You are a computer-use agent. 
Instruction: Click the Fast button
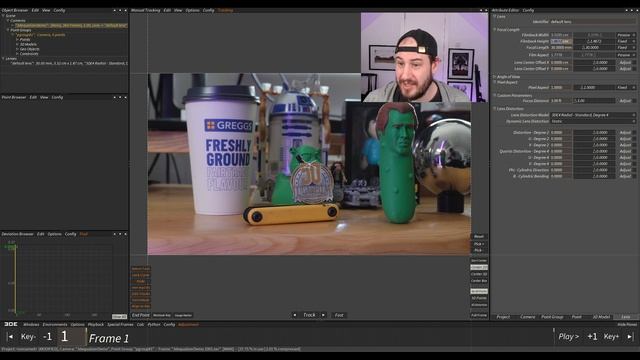pyautogui.click(x=339, y=315)
